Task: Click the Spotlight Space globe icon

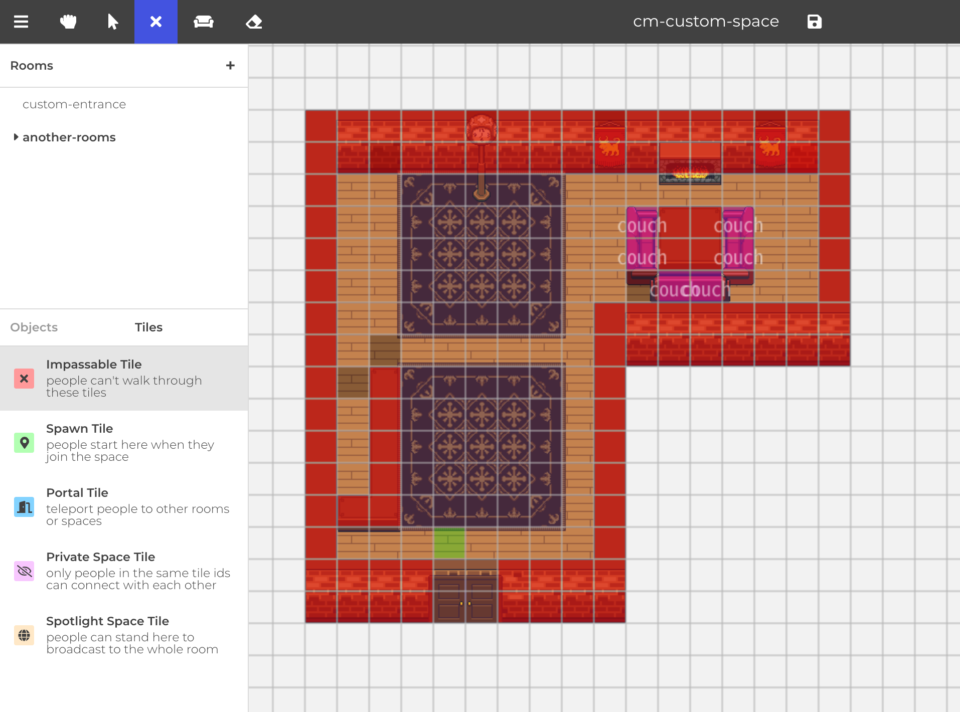Action: tap(23, 635)
